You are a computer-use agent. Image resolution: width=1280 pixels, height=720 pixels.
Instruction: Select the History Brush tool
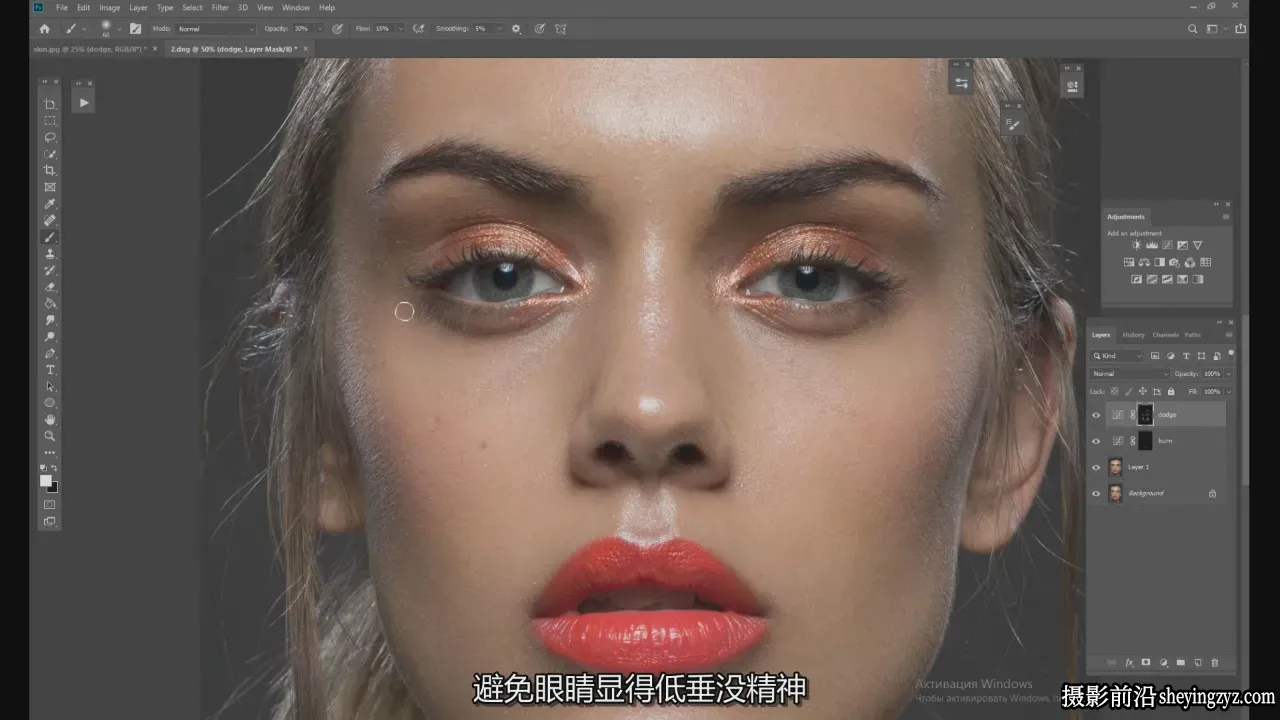point(50,270)
